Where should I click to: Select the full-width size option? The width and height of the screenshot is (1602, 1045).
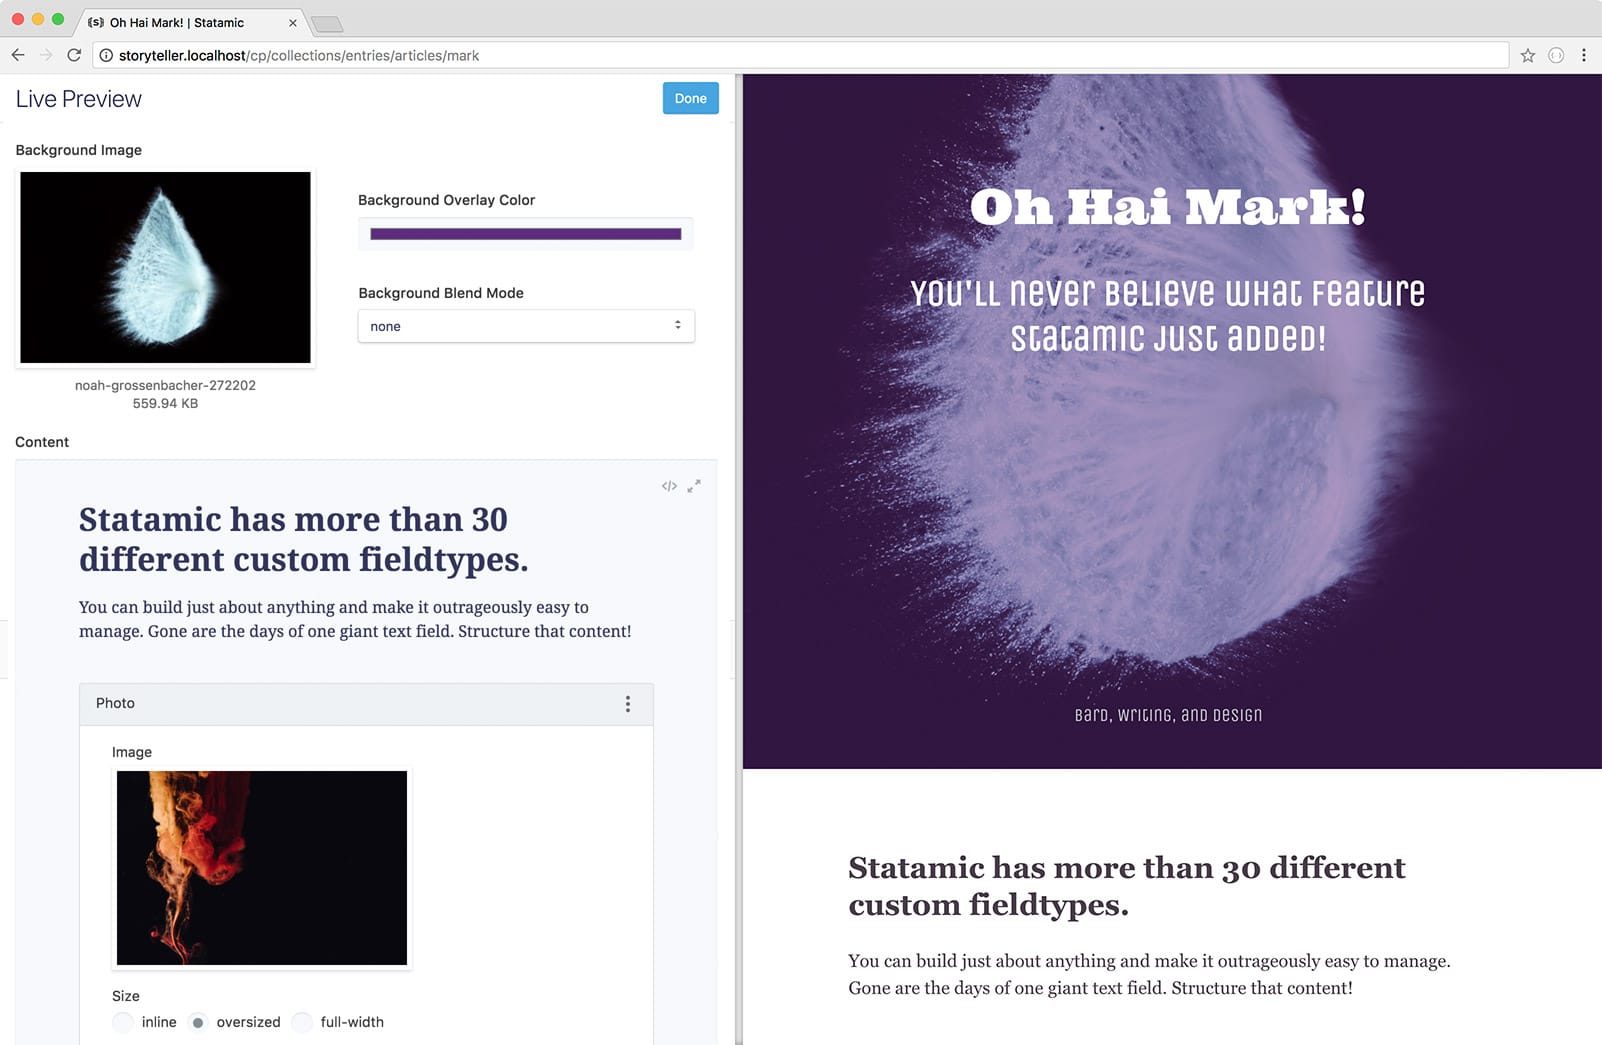click(x=302, y=1022)
